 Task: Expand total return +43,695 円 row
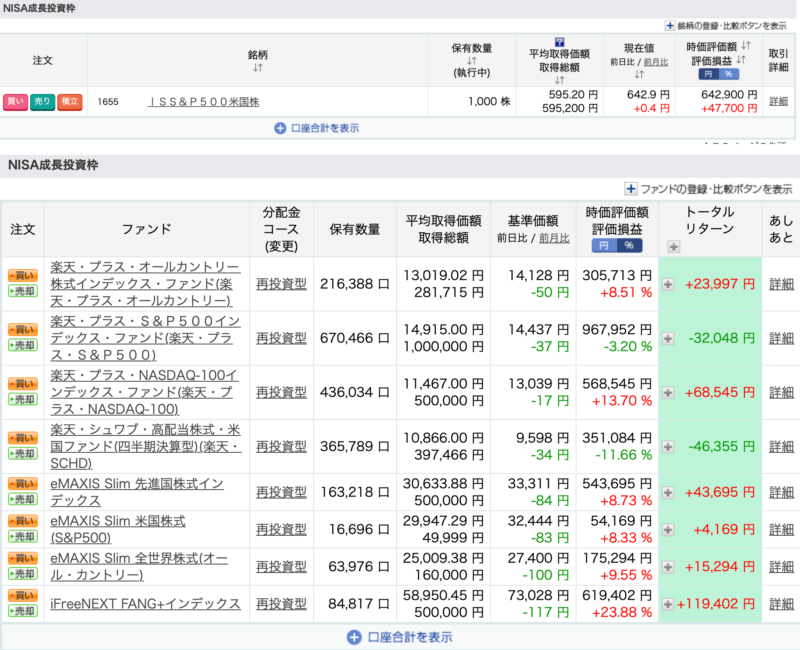click(667, 492)
